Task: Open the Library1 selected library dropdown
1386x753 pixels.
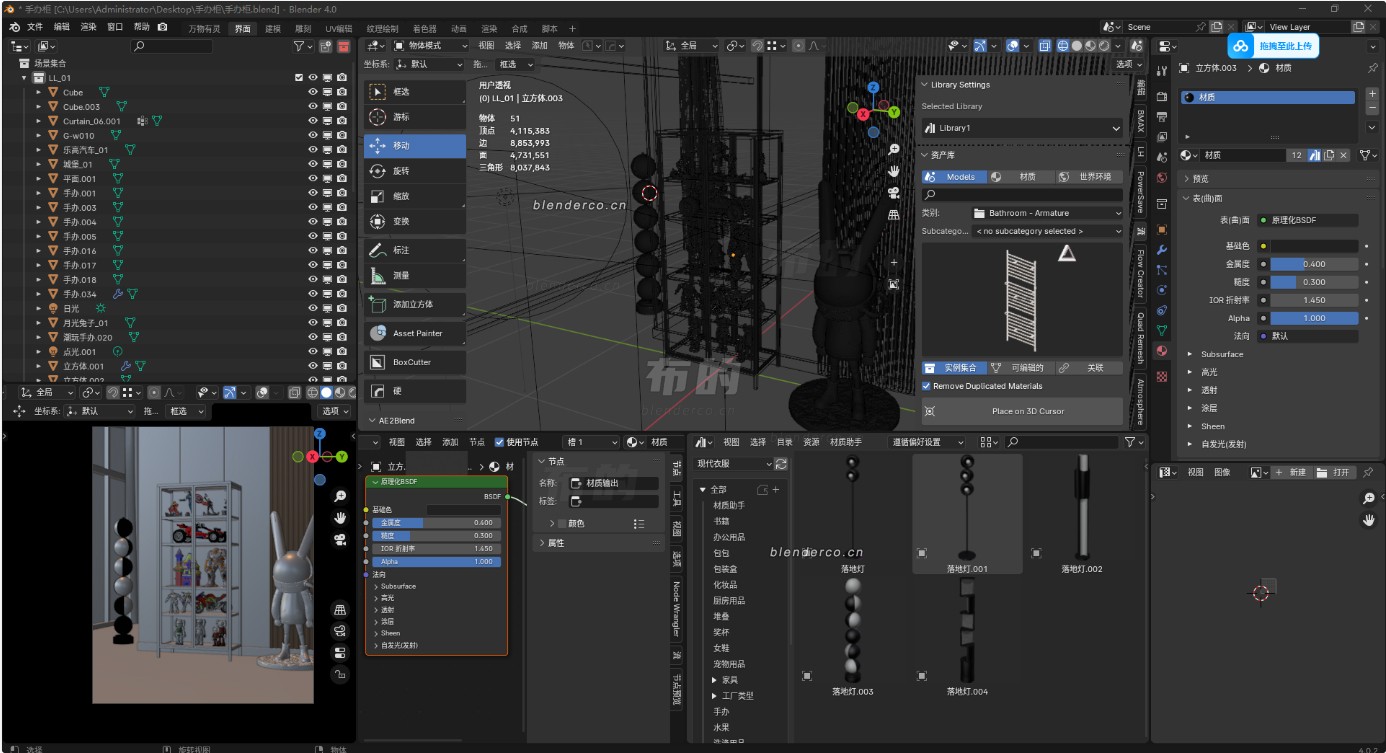Action: point(1022,128)
